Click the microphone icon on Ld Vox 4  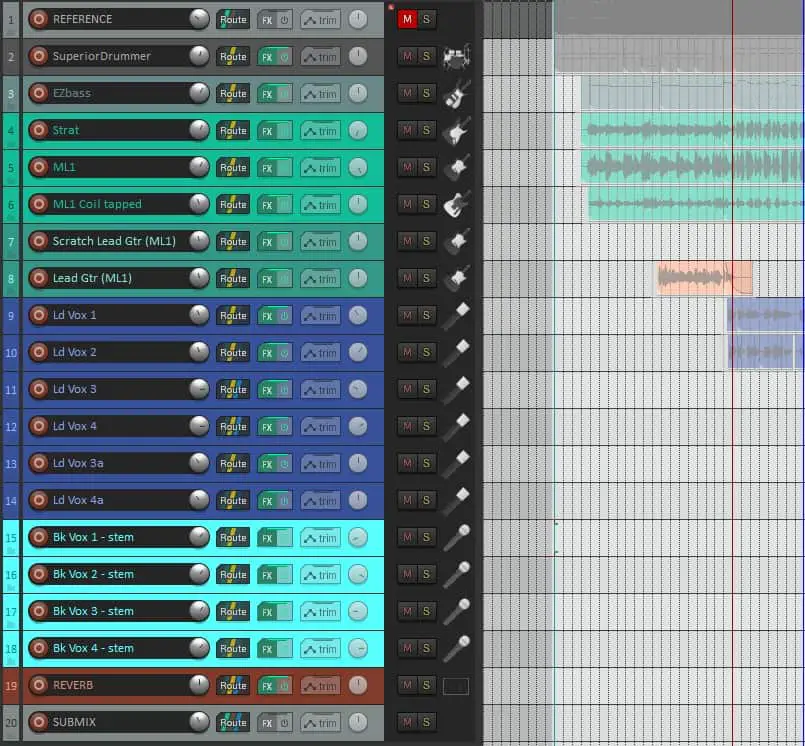[456, 426]
